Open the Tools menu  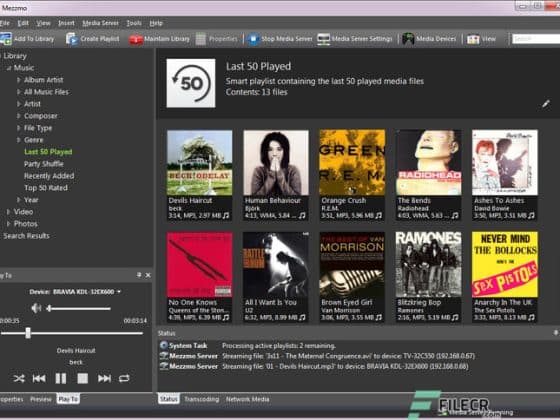click(134, 23)
